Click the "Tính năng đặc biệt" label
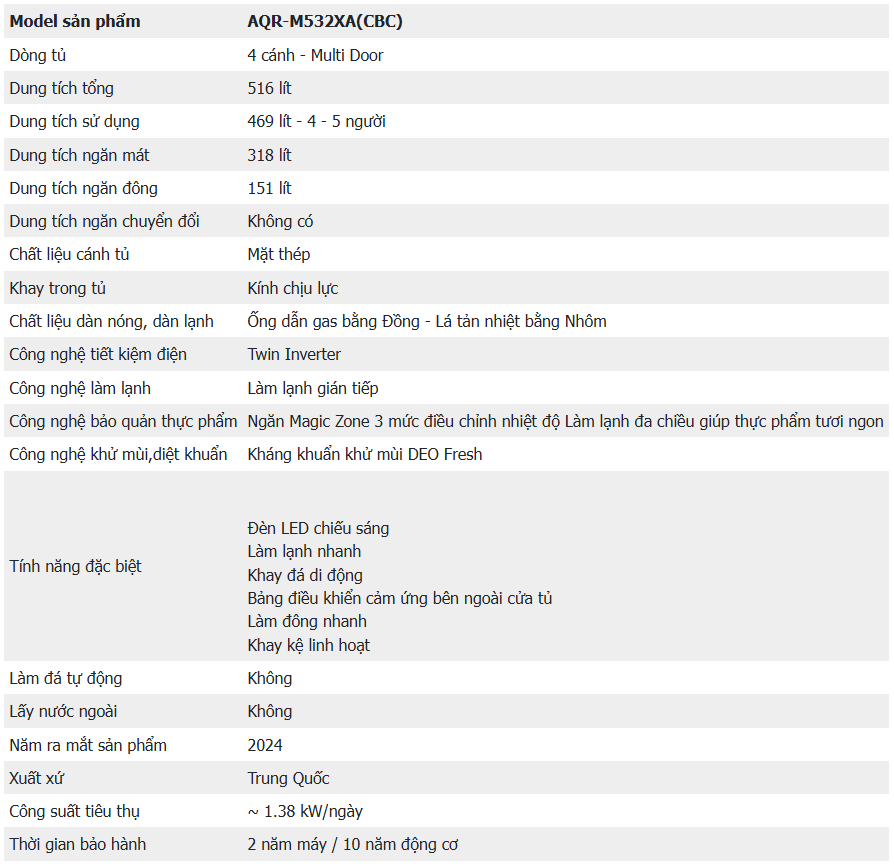This screenshot has width=894, height=864. point(75,566)
